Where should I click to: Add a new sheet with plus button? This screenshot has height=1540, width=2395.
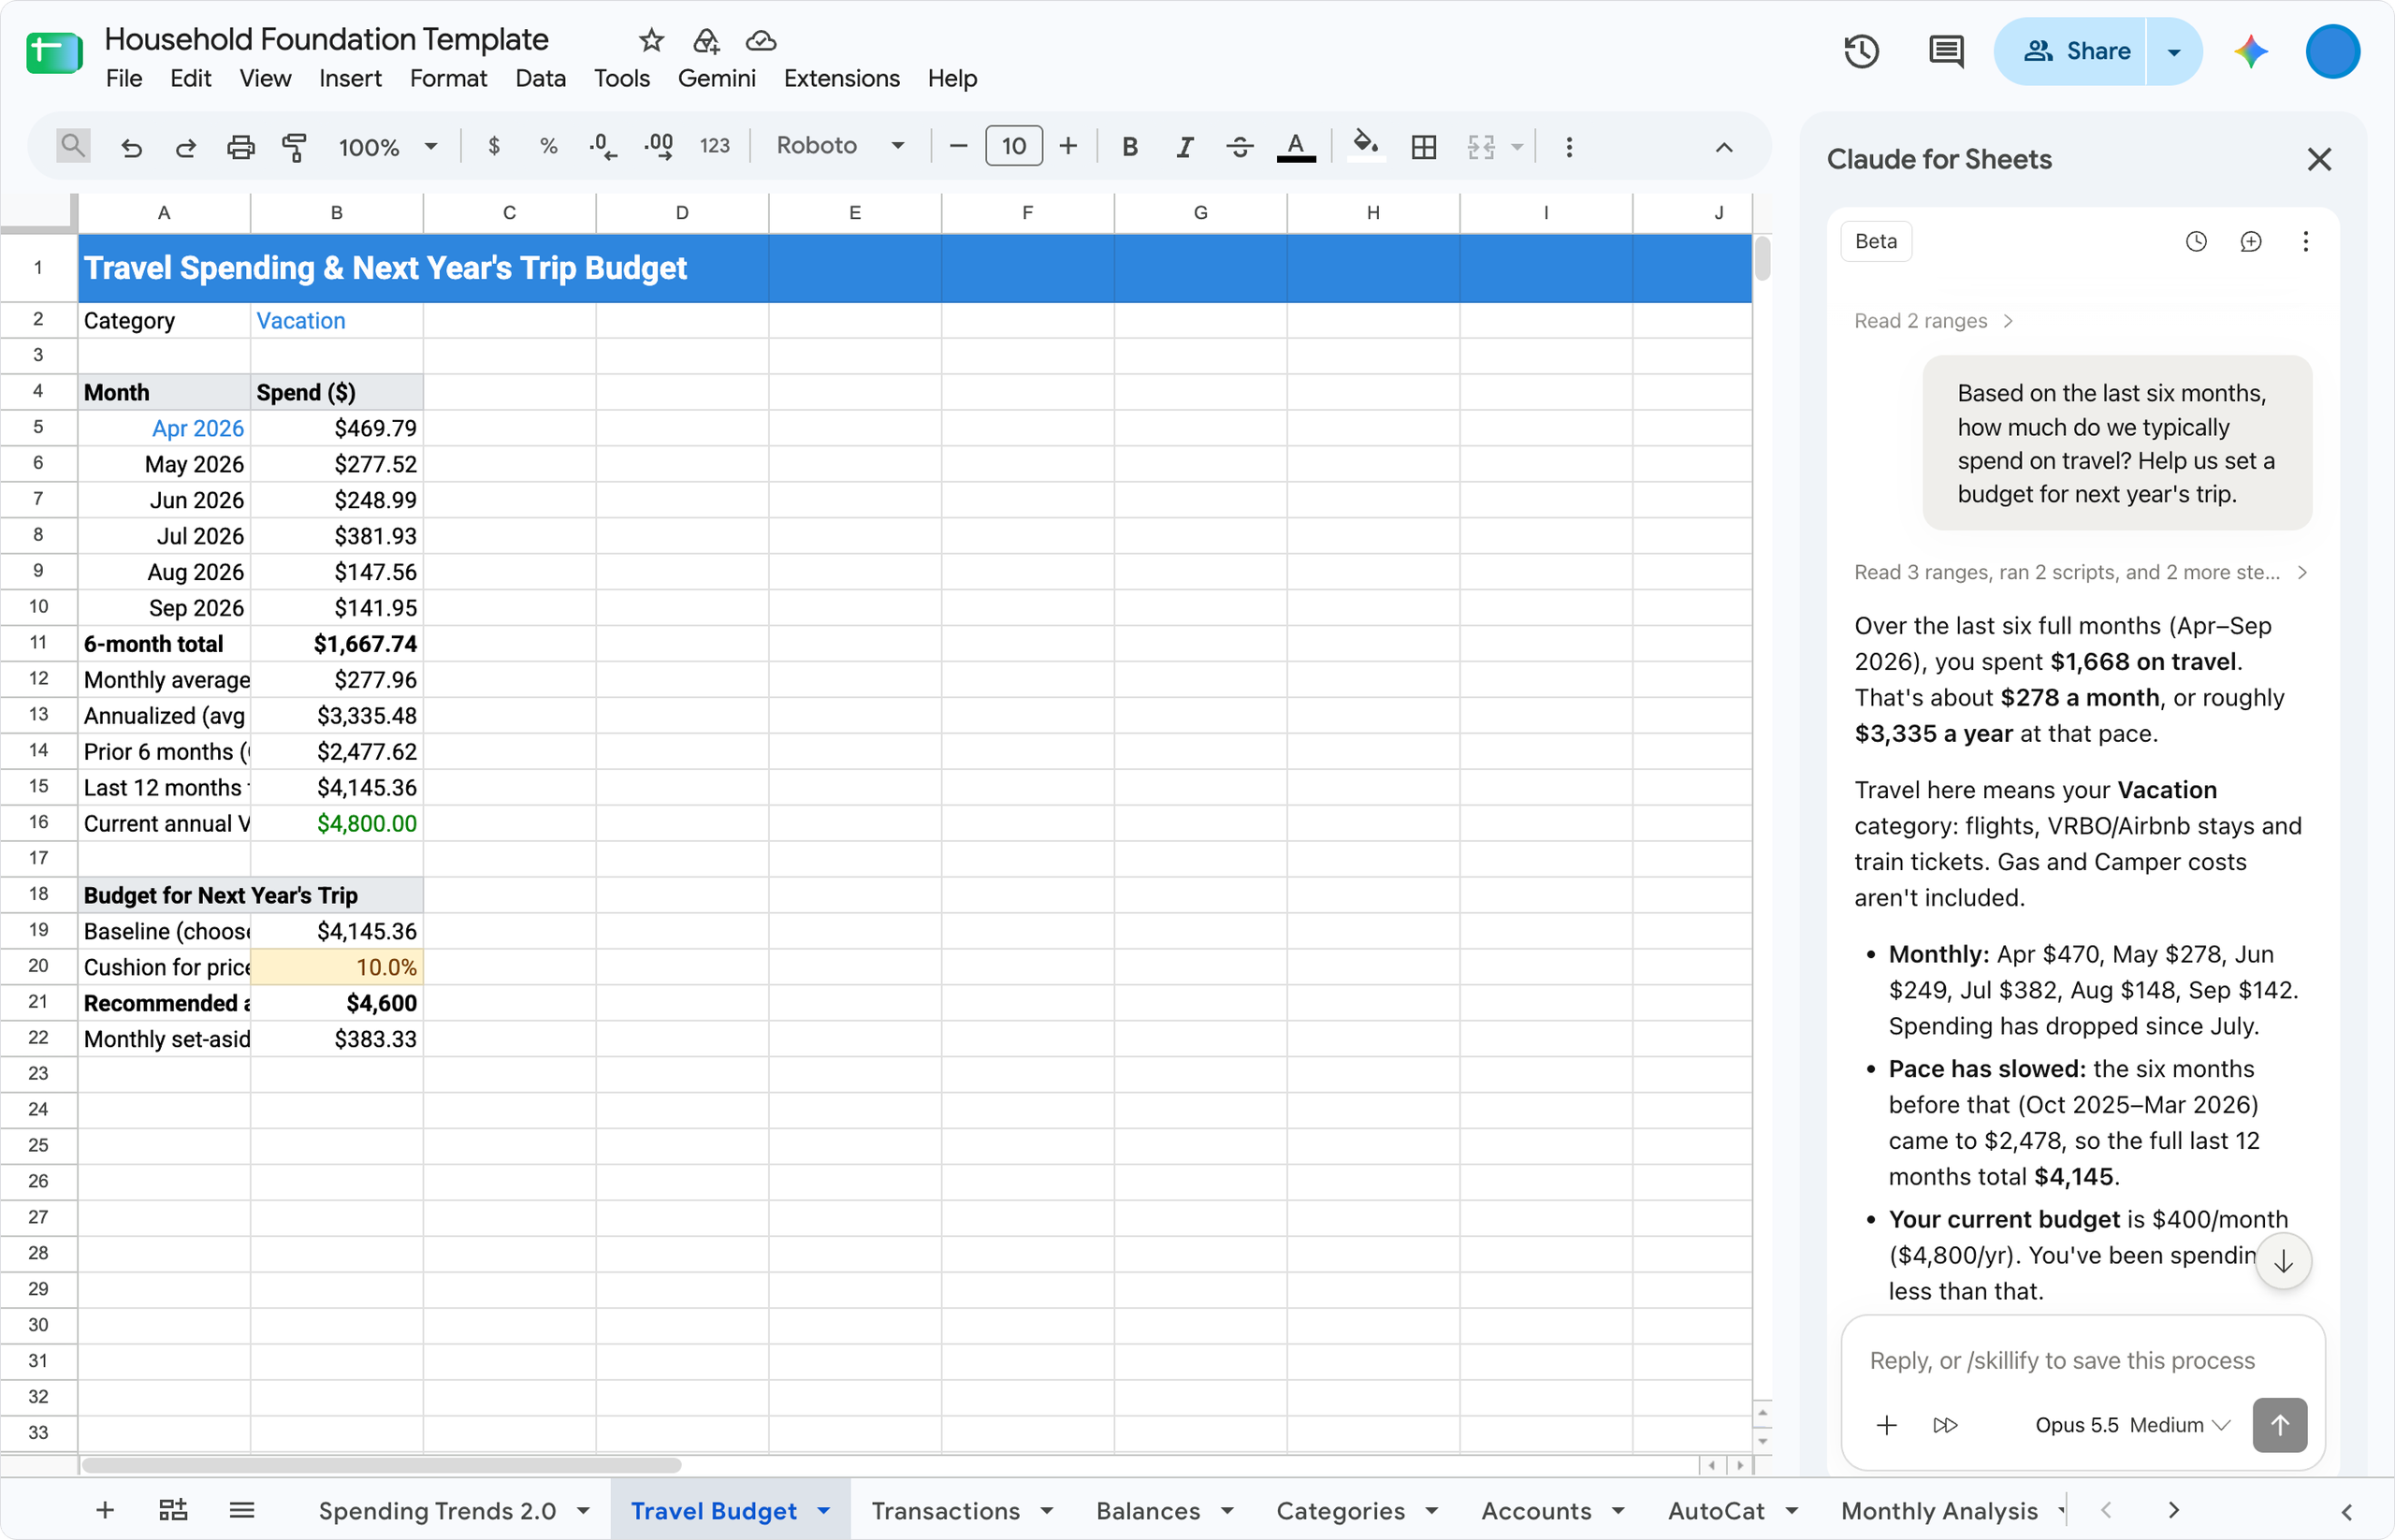pyautogui.click(x=105, y=1509)
